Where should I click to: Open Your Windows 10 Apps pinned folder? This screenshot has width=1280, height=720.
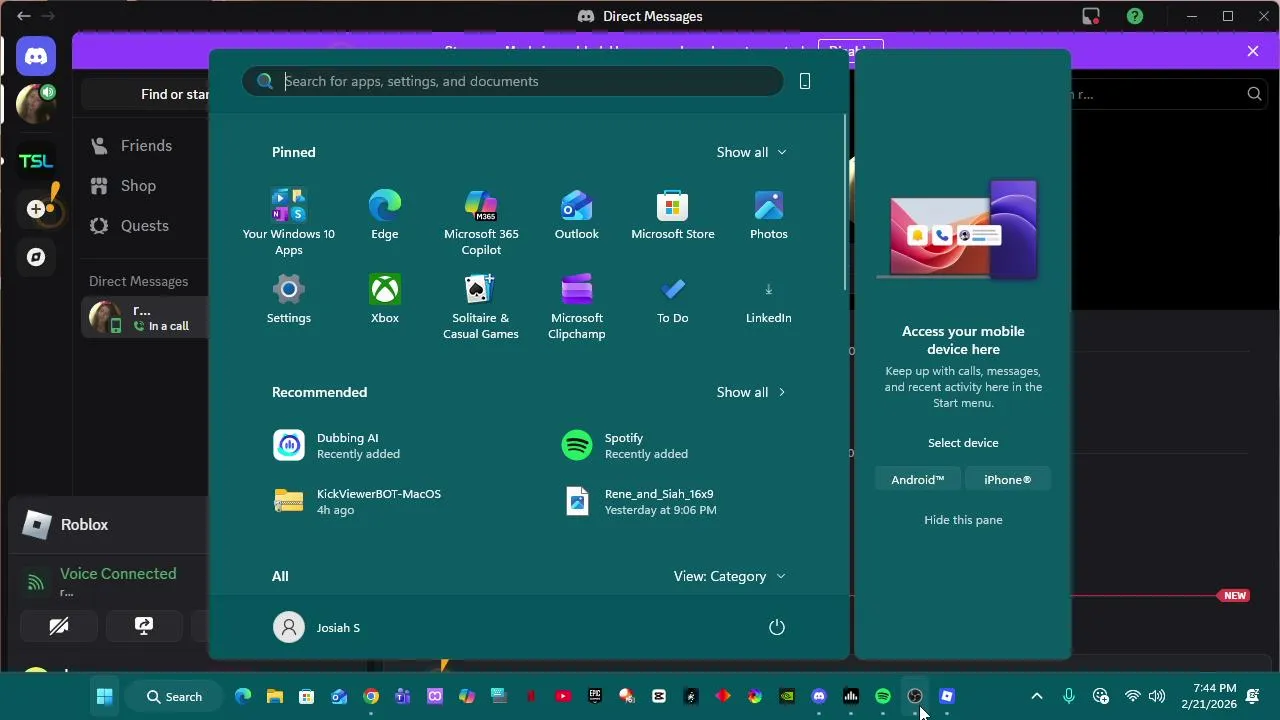[289, 222]
